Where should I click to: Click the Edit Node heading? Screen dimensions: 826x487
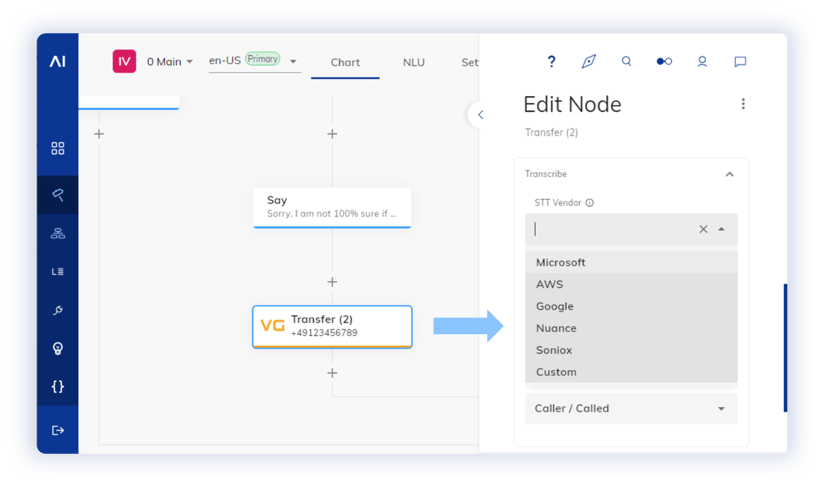[x=572, y=104]
